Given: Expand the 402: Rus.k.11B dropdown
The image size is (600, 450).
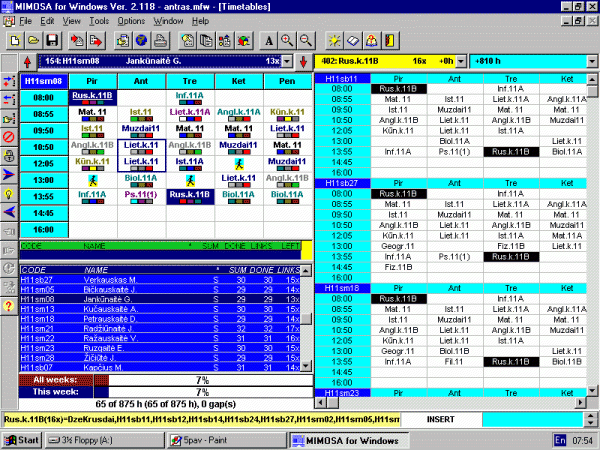Looking at the screenshot, I should (x=431, y=61).
